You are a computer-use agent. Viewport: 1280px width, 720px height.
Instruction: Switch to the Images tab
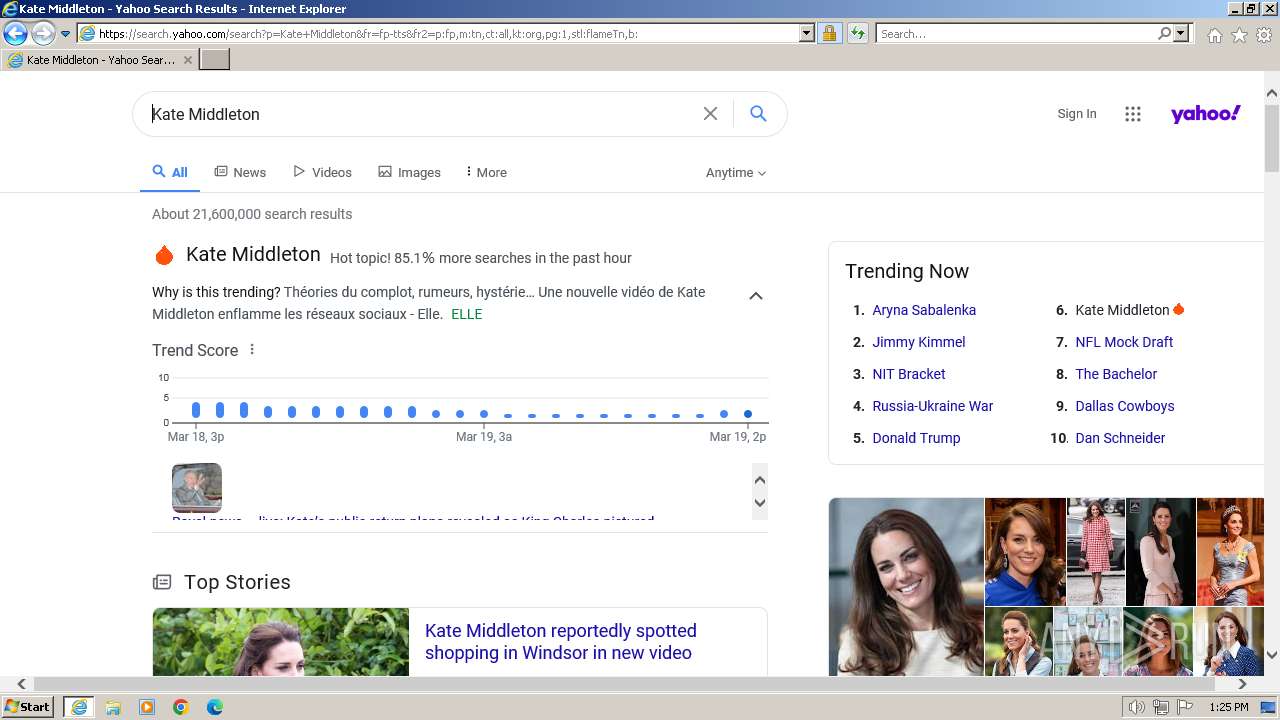409,172
